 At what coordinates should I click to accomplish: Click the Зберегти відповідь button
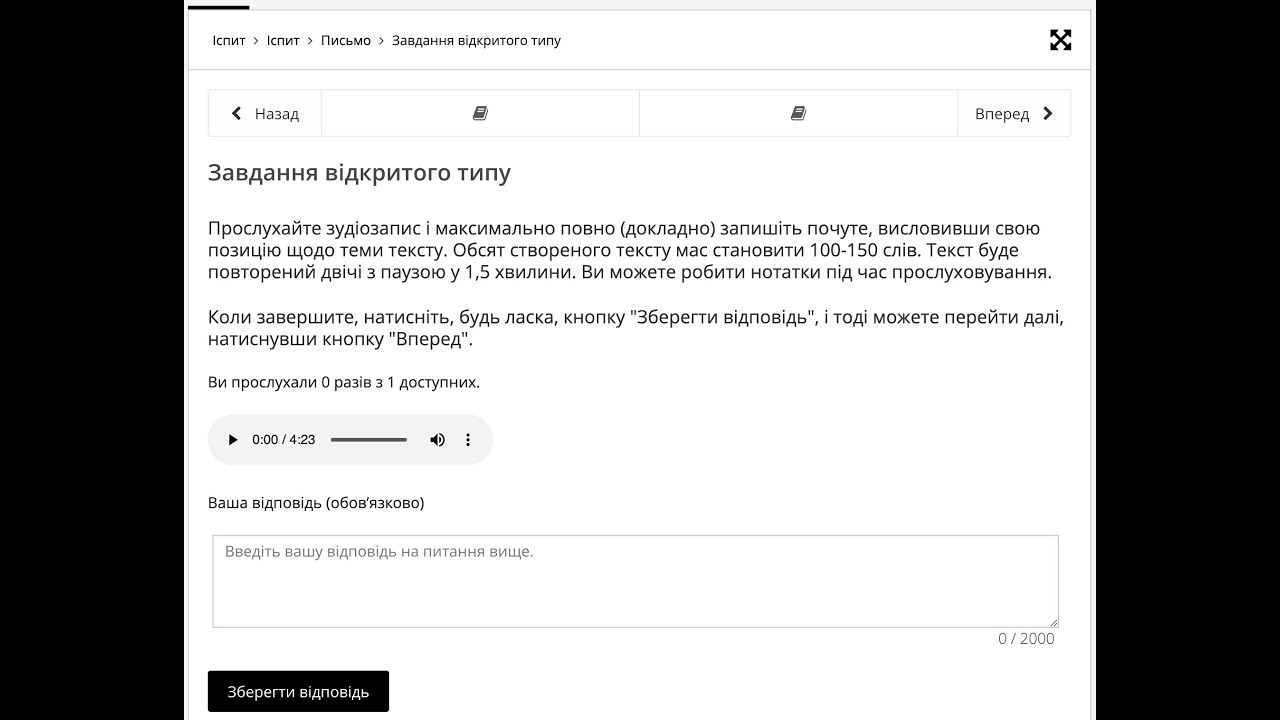tap(298, 692)
